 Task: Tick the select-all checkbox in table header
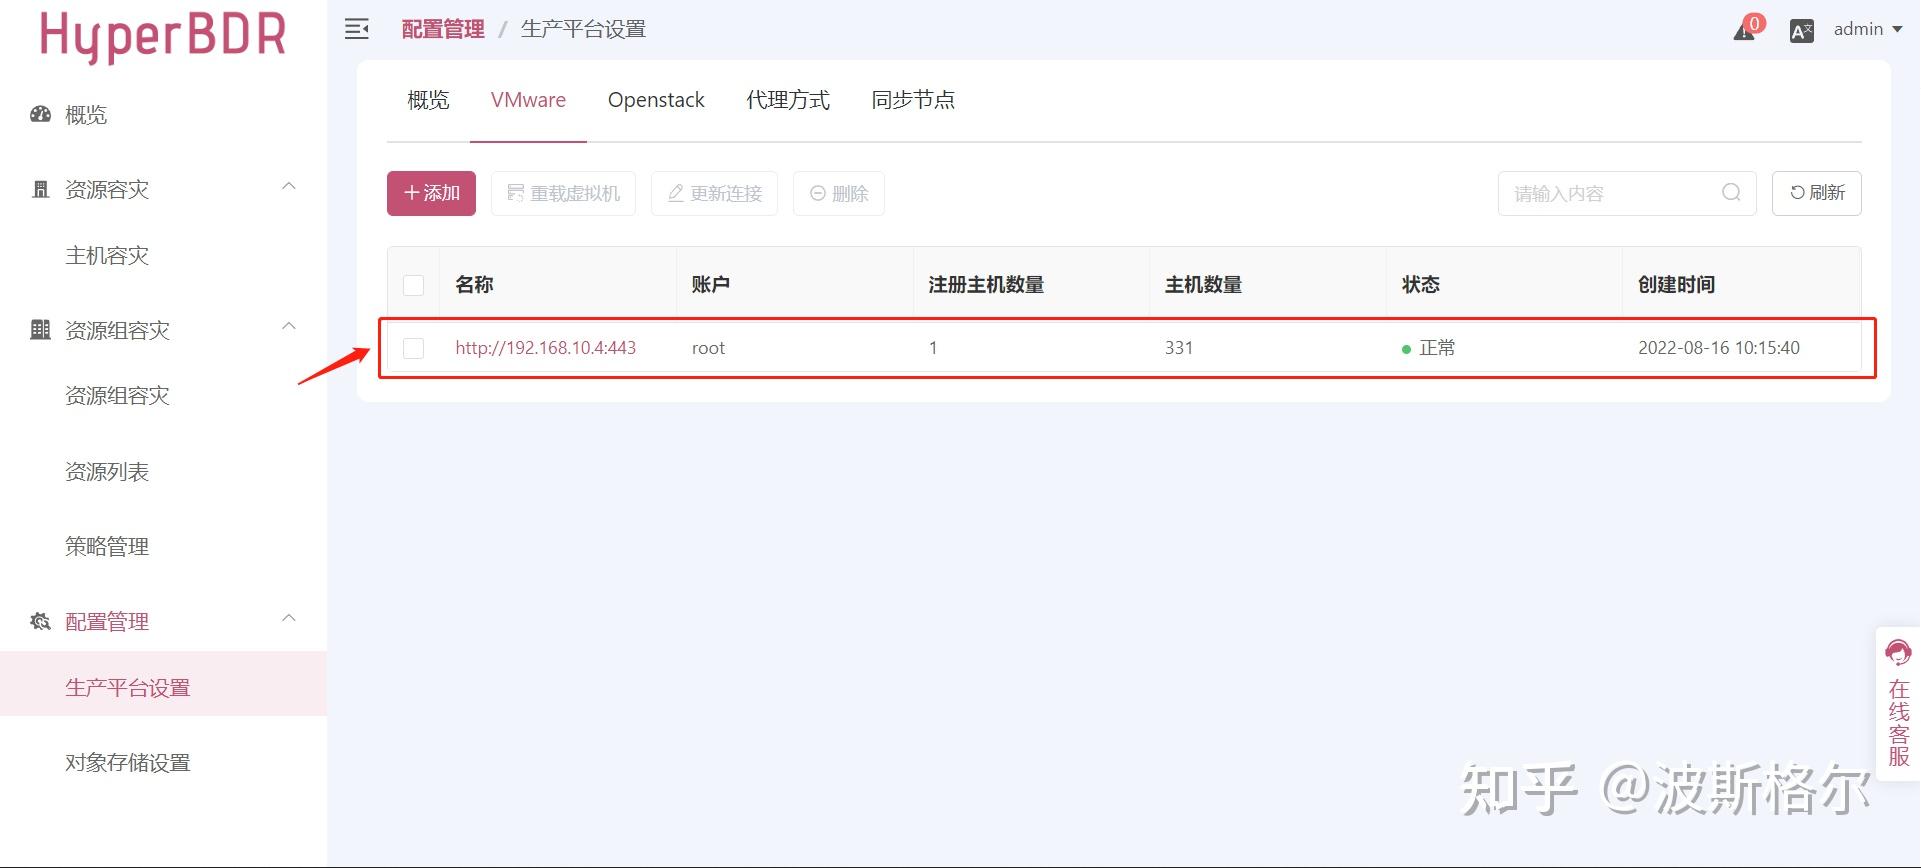tap(413, 285)
